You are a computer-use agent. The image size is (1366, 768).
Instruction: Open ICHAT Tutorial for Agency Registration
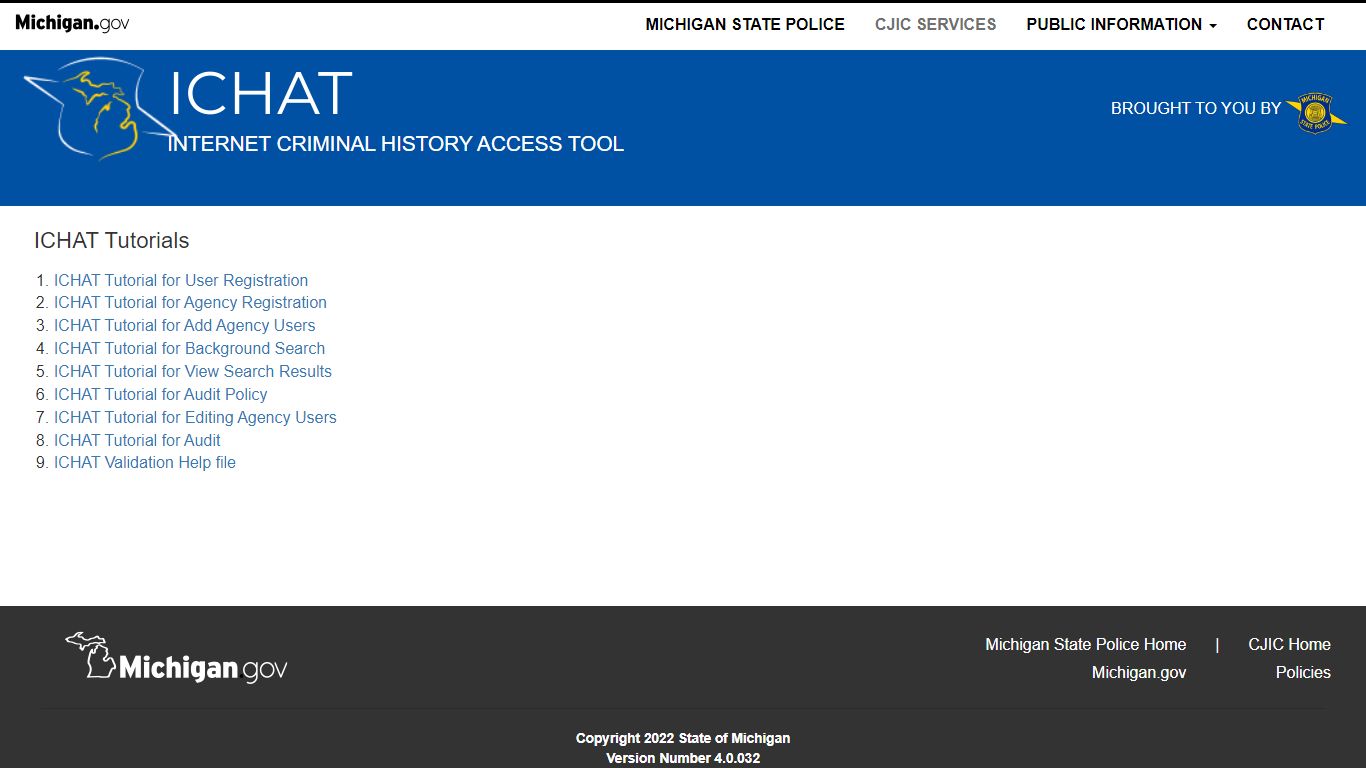pyautogui.click(x=190, y=302)
